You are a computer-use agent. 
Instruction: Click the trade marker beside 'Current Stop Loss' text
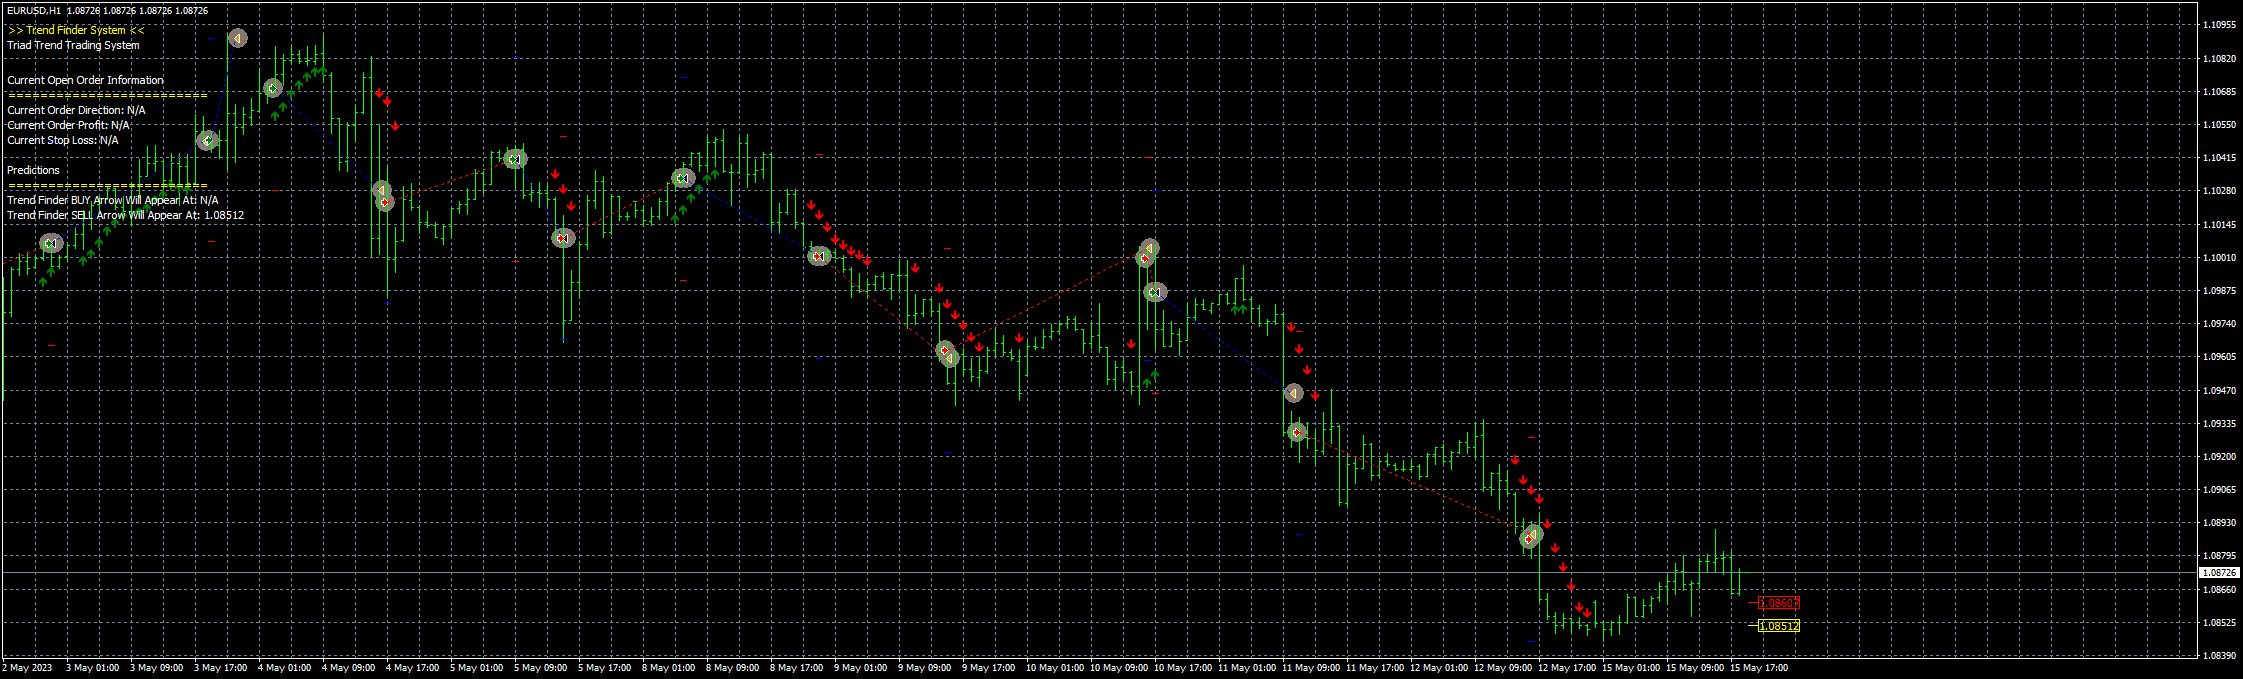(x=207, y=141)
